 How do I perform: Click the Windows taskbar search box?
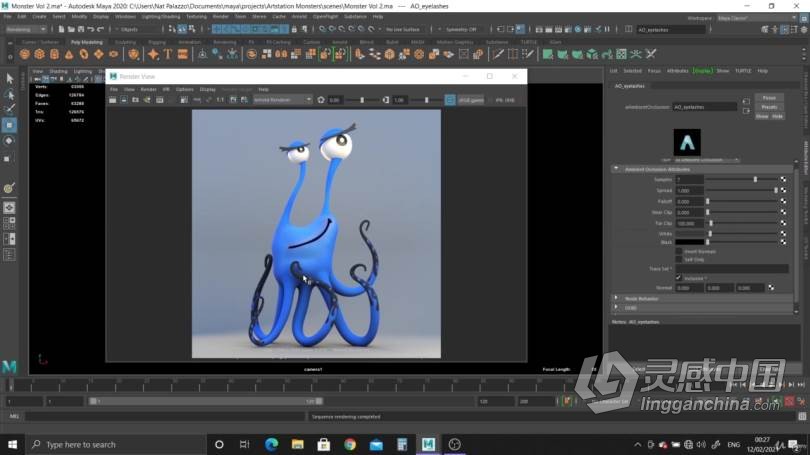click(x=116, y=444)
